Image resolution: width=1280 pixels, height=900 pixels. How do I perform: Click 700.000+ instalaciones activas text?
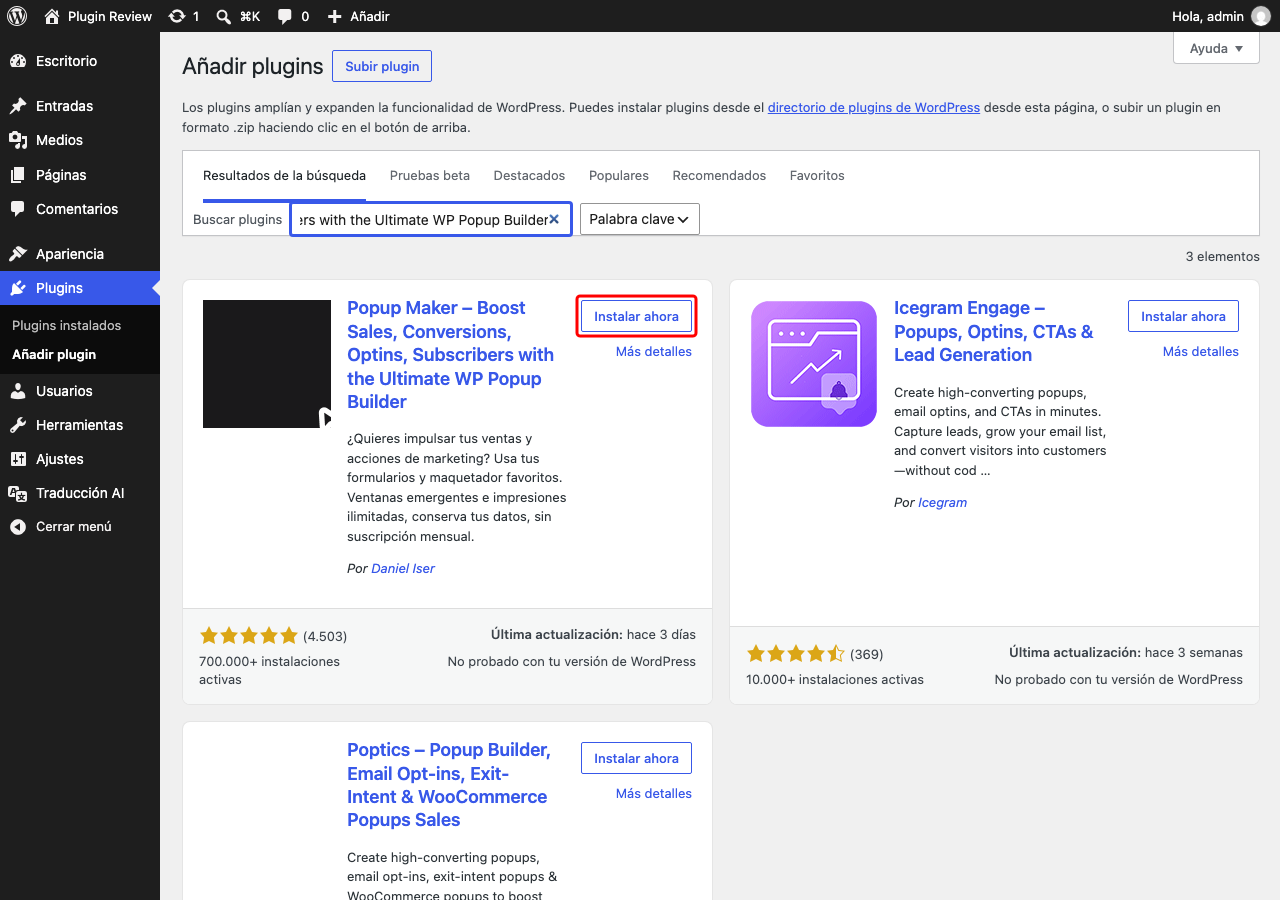point(270,670)
